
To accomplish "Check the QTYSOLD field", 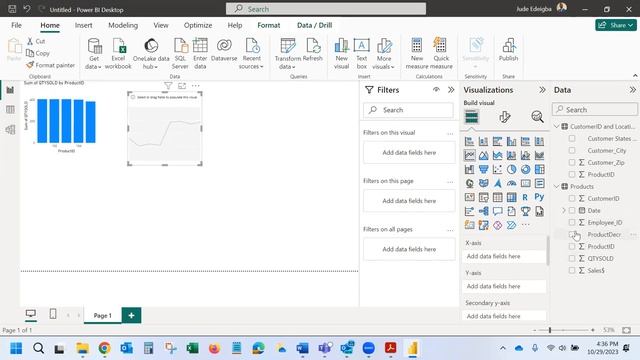I will click(572, 258).
